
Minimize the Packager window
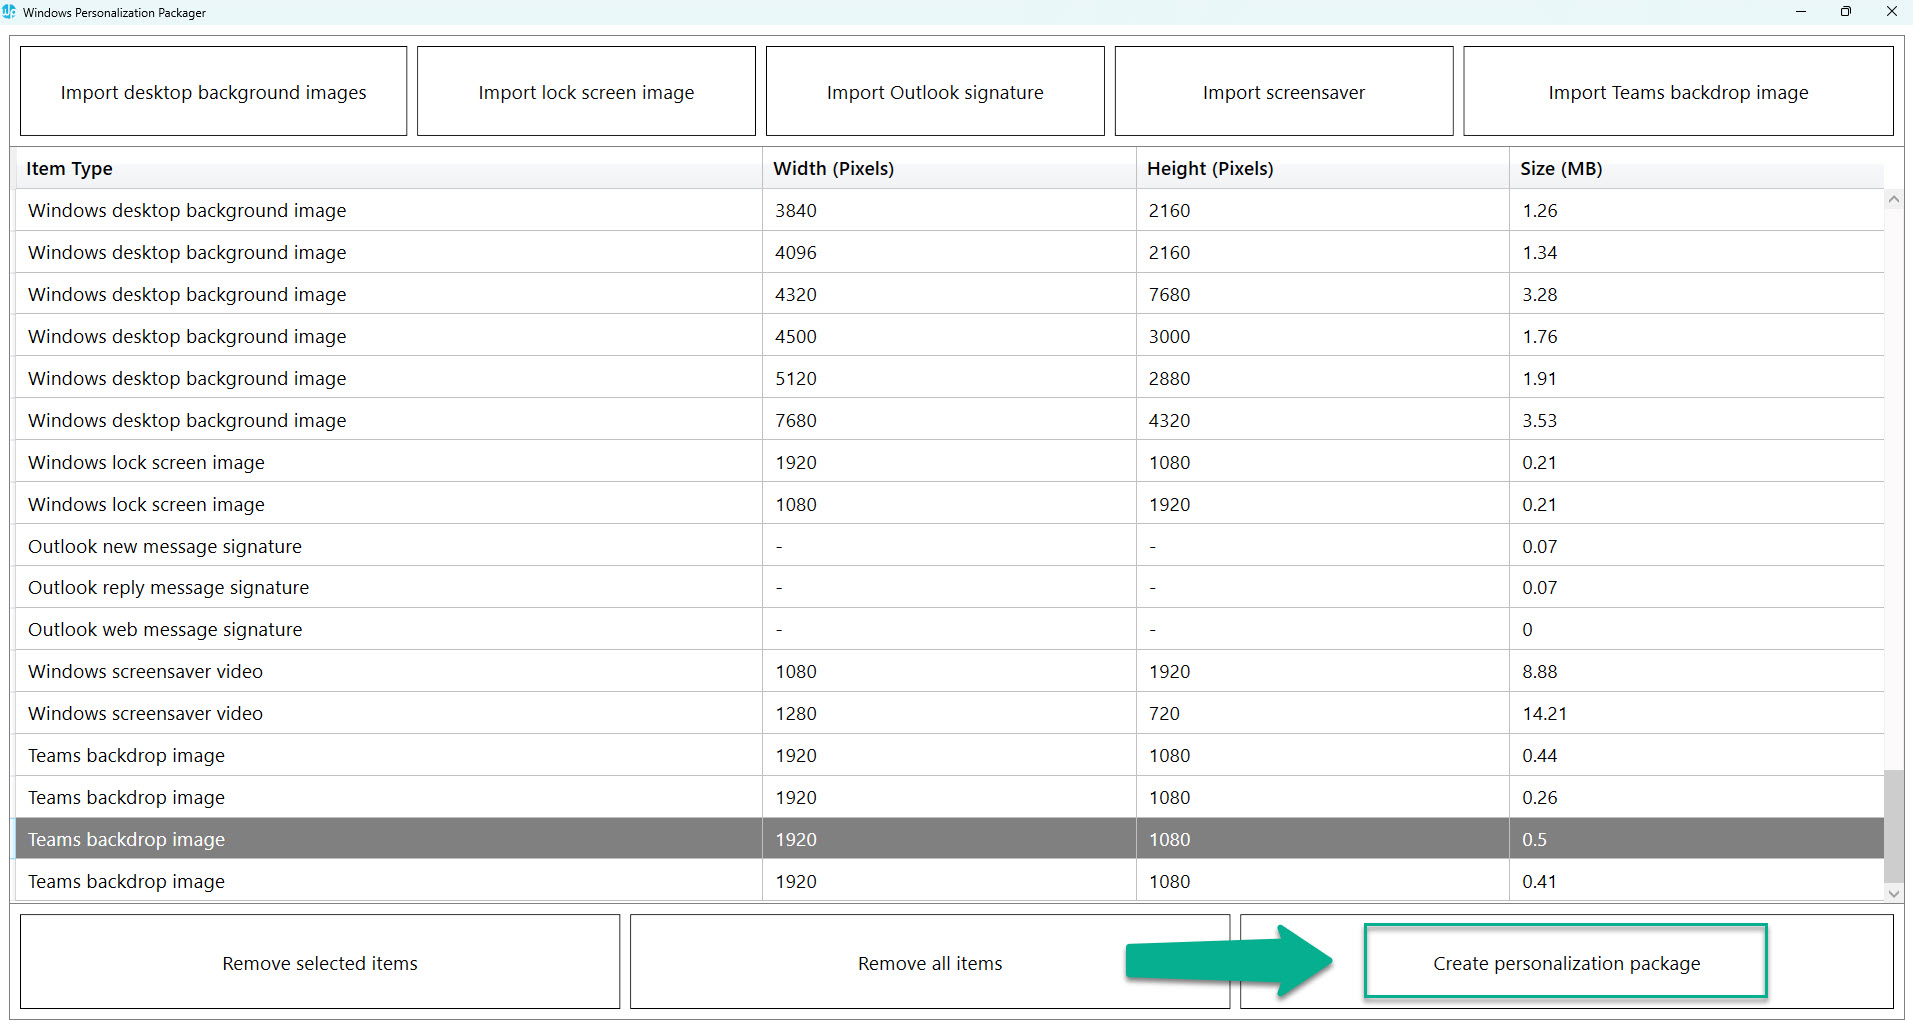click(1800, 12)
